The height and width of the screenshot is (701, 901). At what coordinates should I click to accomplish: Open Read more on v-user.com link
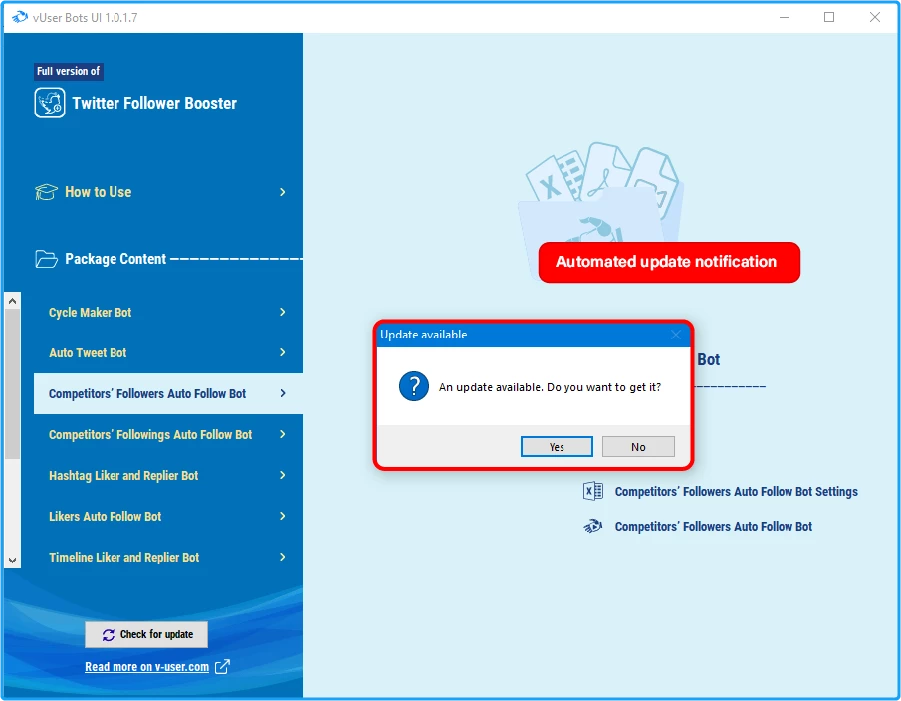coord(147,667)
